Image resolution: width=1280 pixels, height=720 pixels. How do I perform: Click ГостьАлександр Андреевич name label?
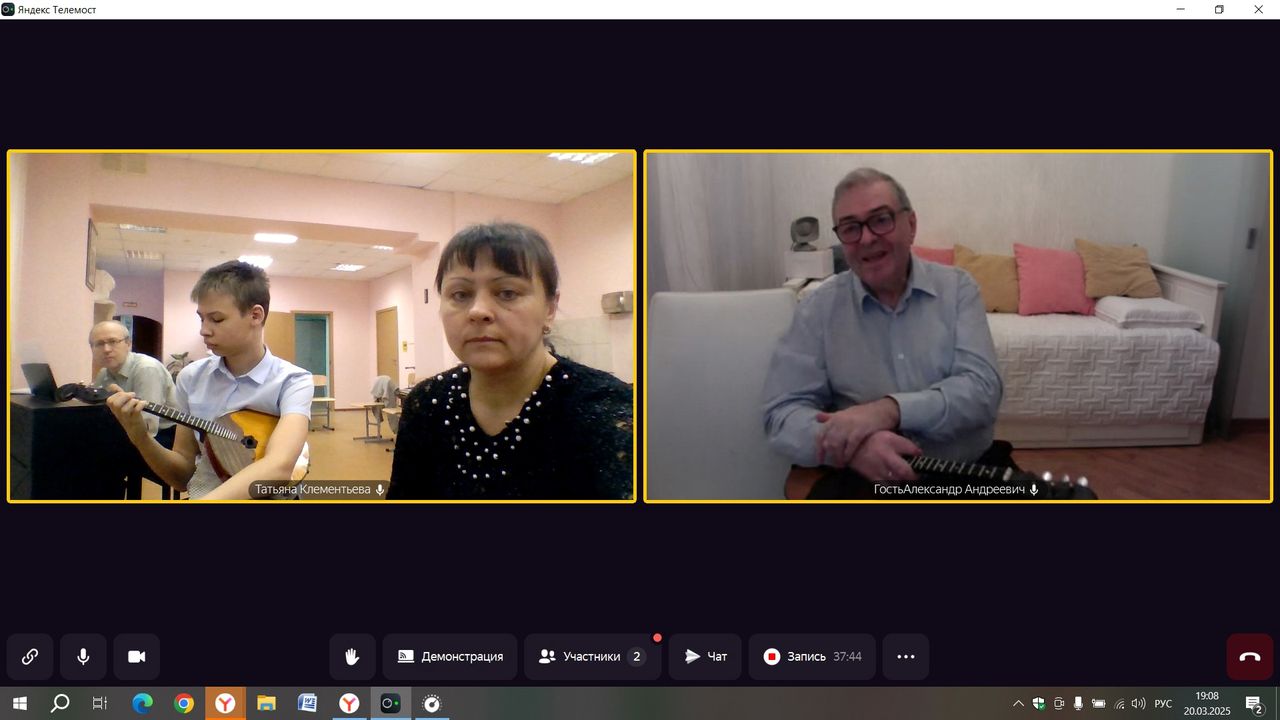pos(949,490)
